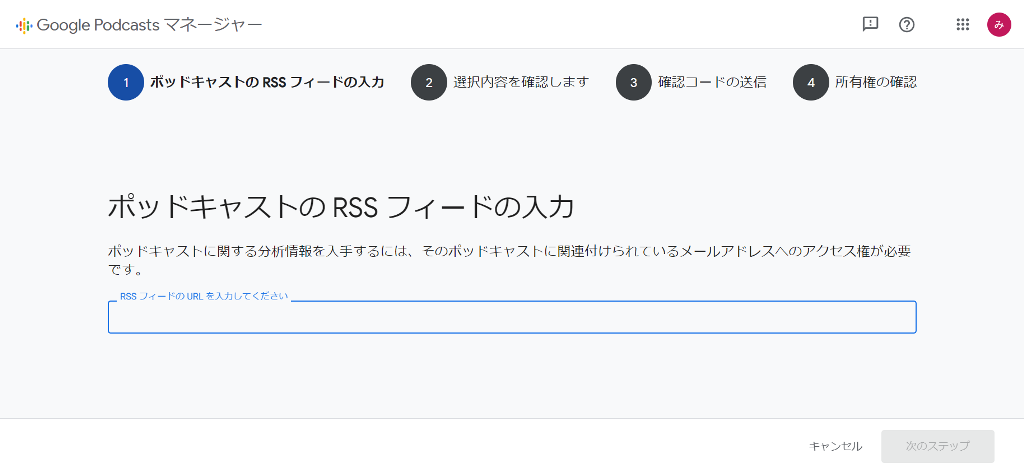Click the Google Podcasts マネージャー title
1024x474 pixels.
[x=150, y=25]
